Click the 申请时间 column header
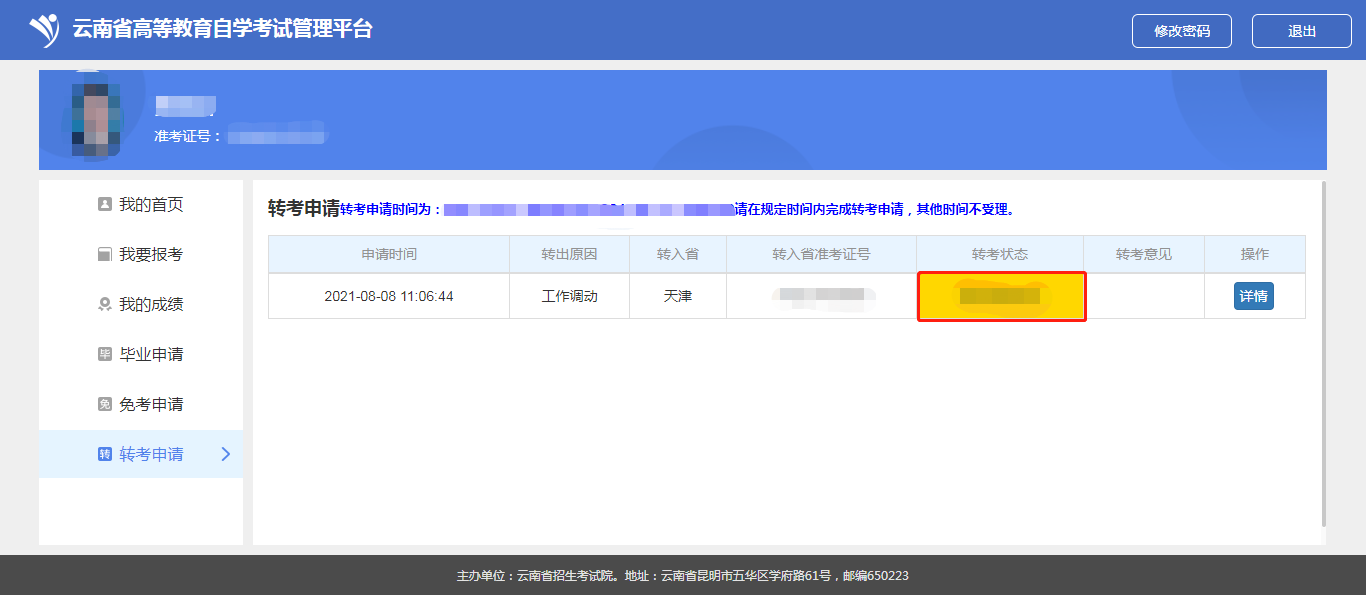1366x595 pixels. (x=389, y=254)
